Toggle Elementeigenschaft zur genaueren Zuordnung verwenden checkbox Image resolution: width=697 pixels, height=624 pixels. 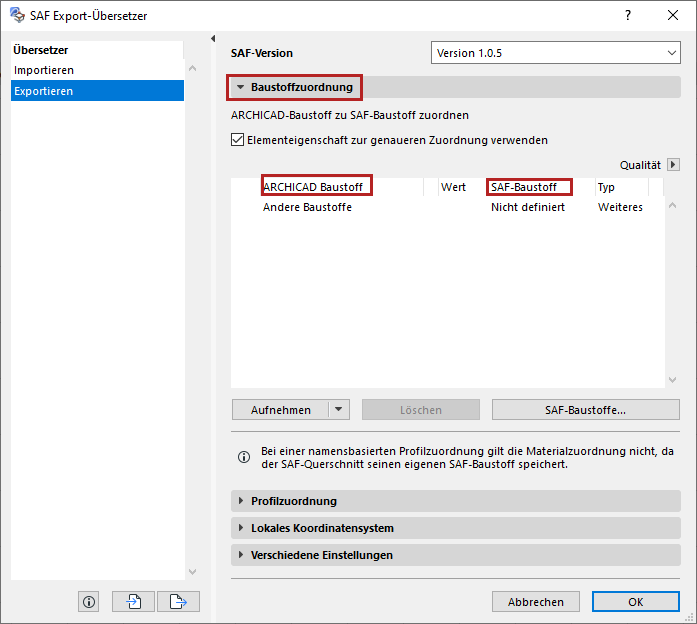coord(238,141)
